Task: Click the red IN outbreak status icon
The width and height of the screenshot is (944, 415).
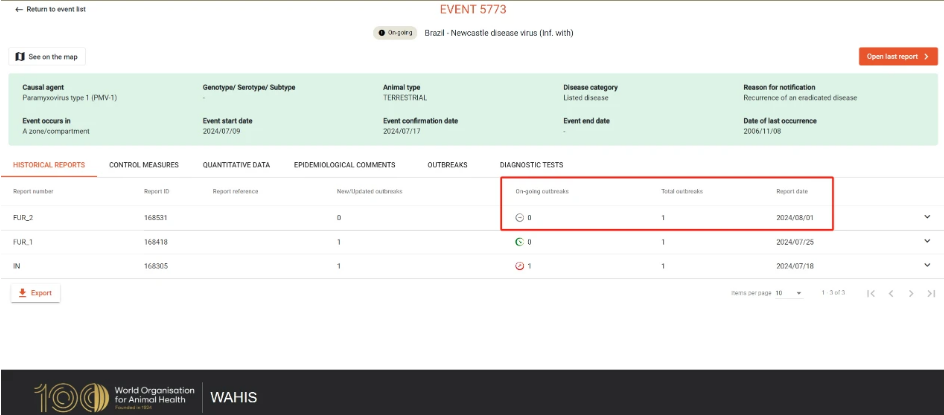Action: (520, 266)
